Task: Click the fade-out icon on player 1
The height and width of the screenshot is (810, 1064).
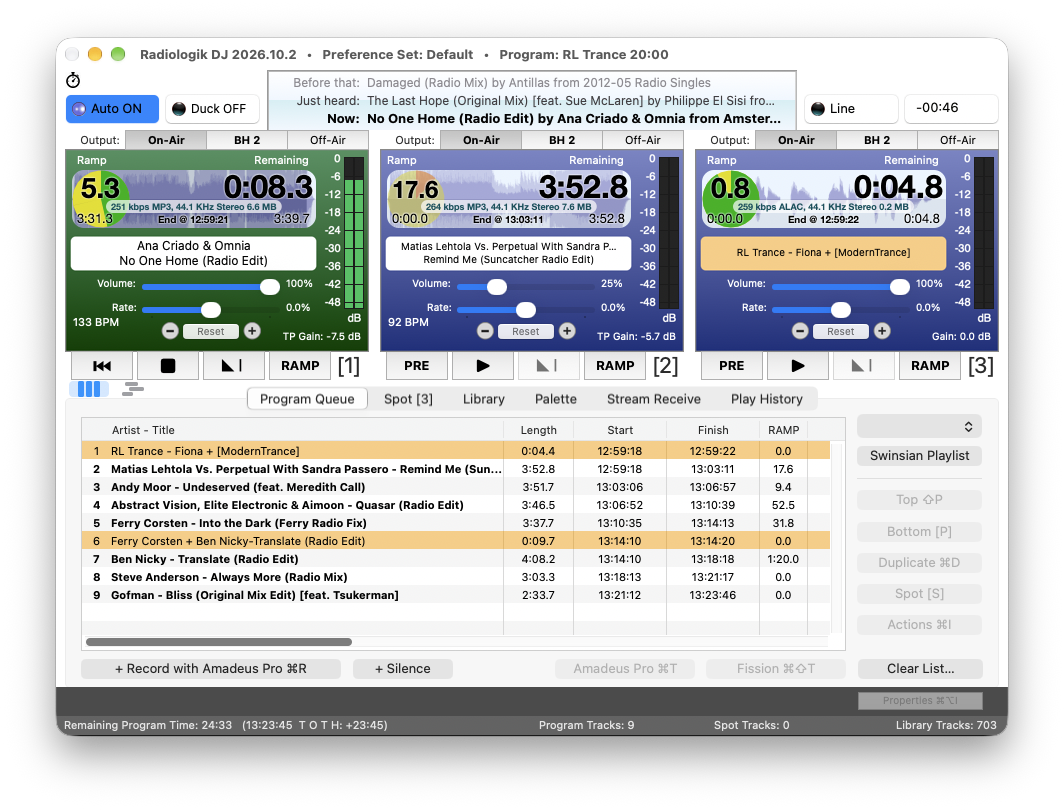Action: [x=233, y=366]
